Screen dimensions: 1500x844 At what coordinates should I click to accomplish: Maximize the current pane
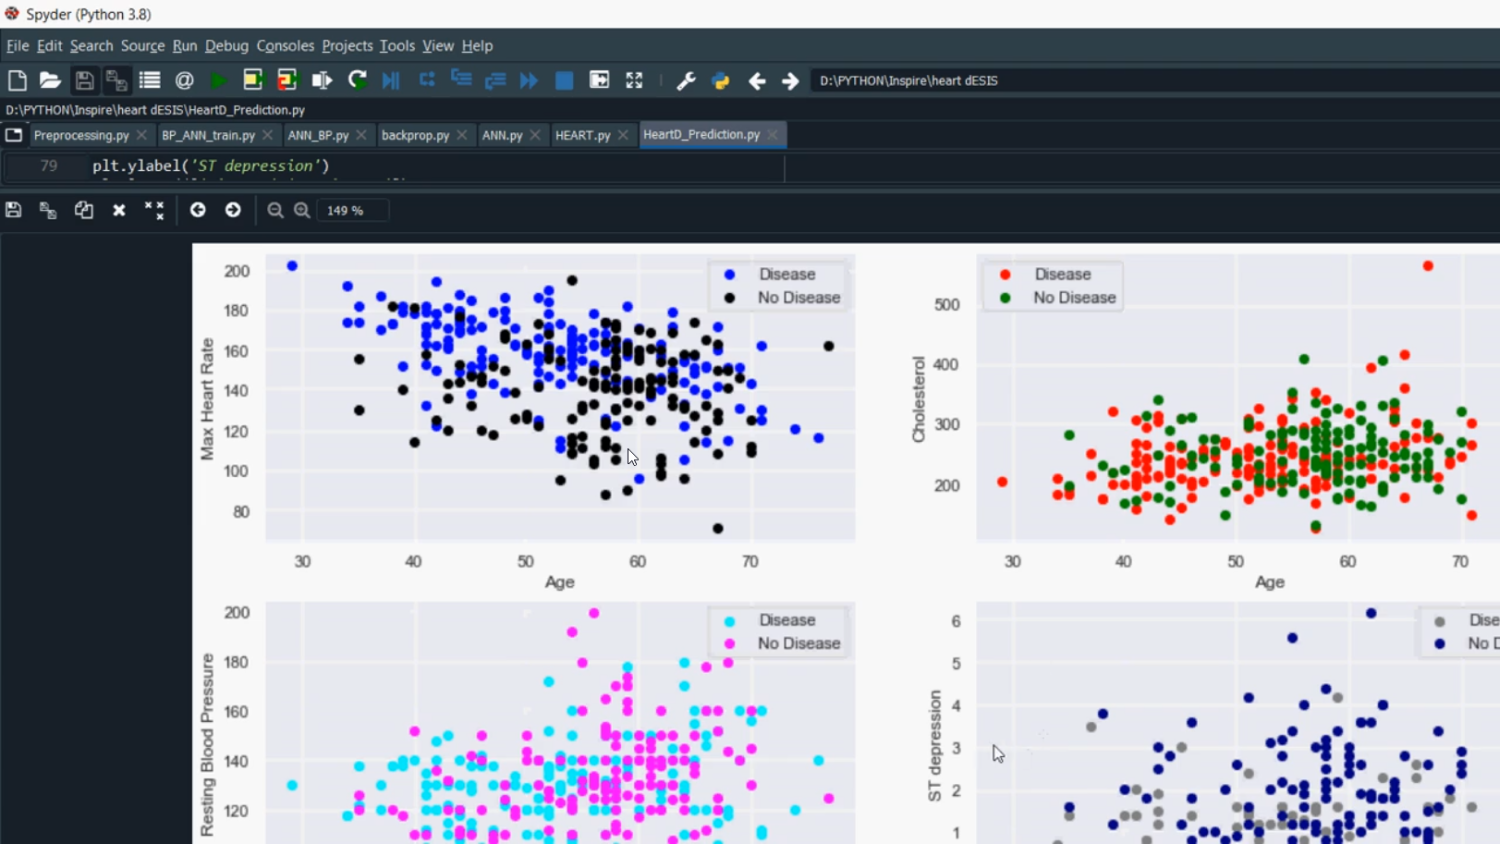634,81
